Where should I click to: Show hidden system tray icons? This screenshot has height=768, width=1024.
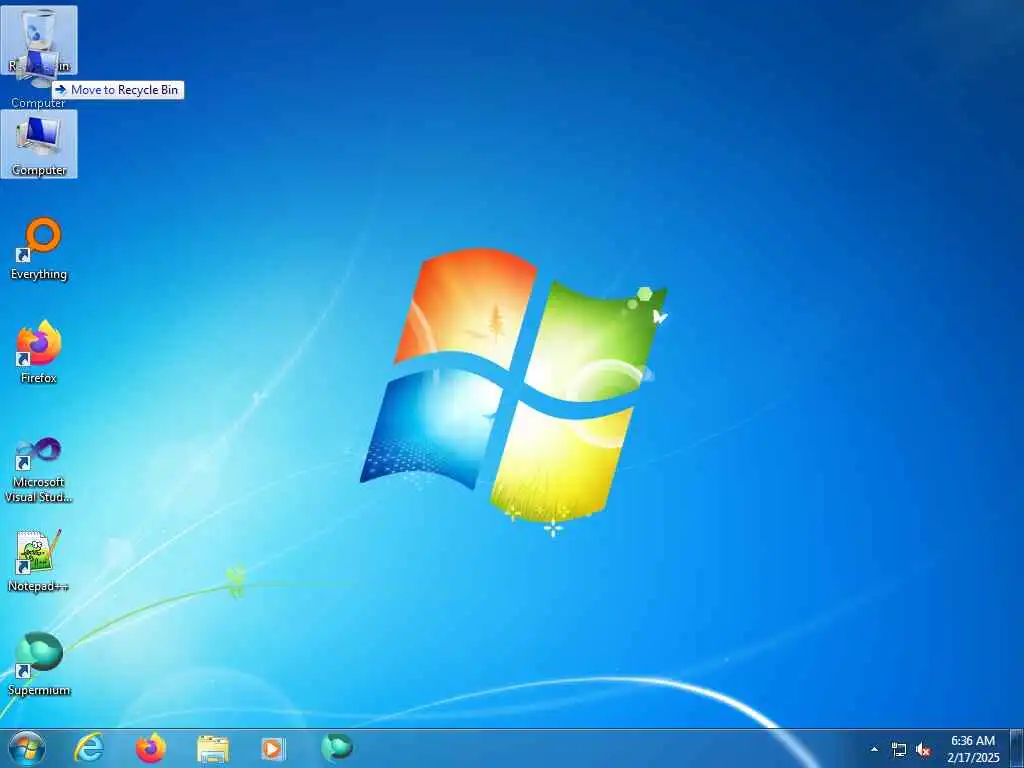[x=874, y=749]
